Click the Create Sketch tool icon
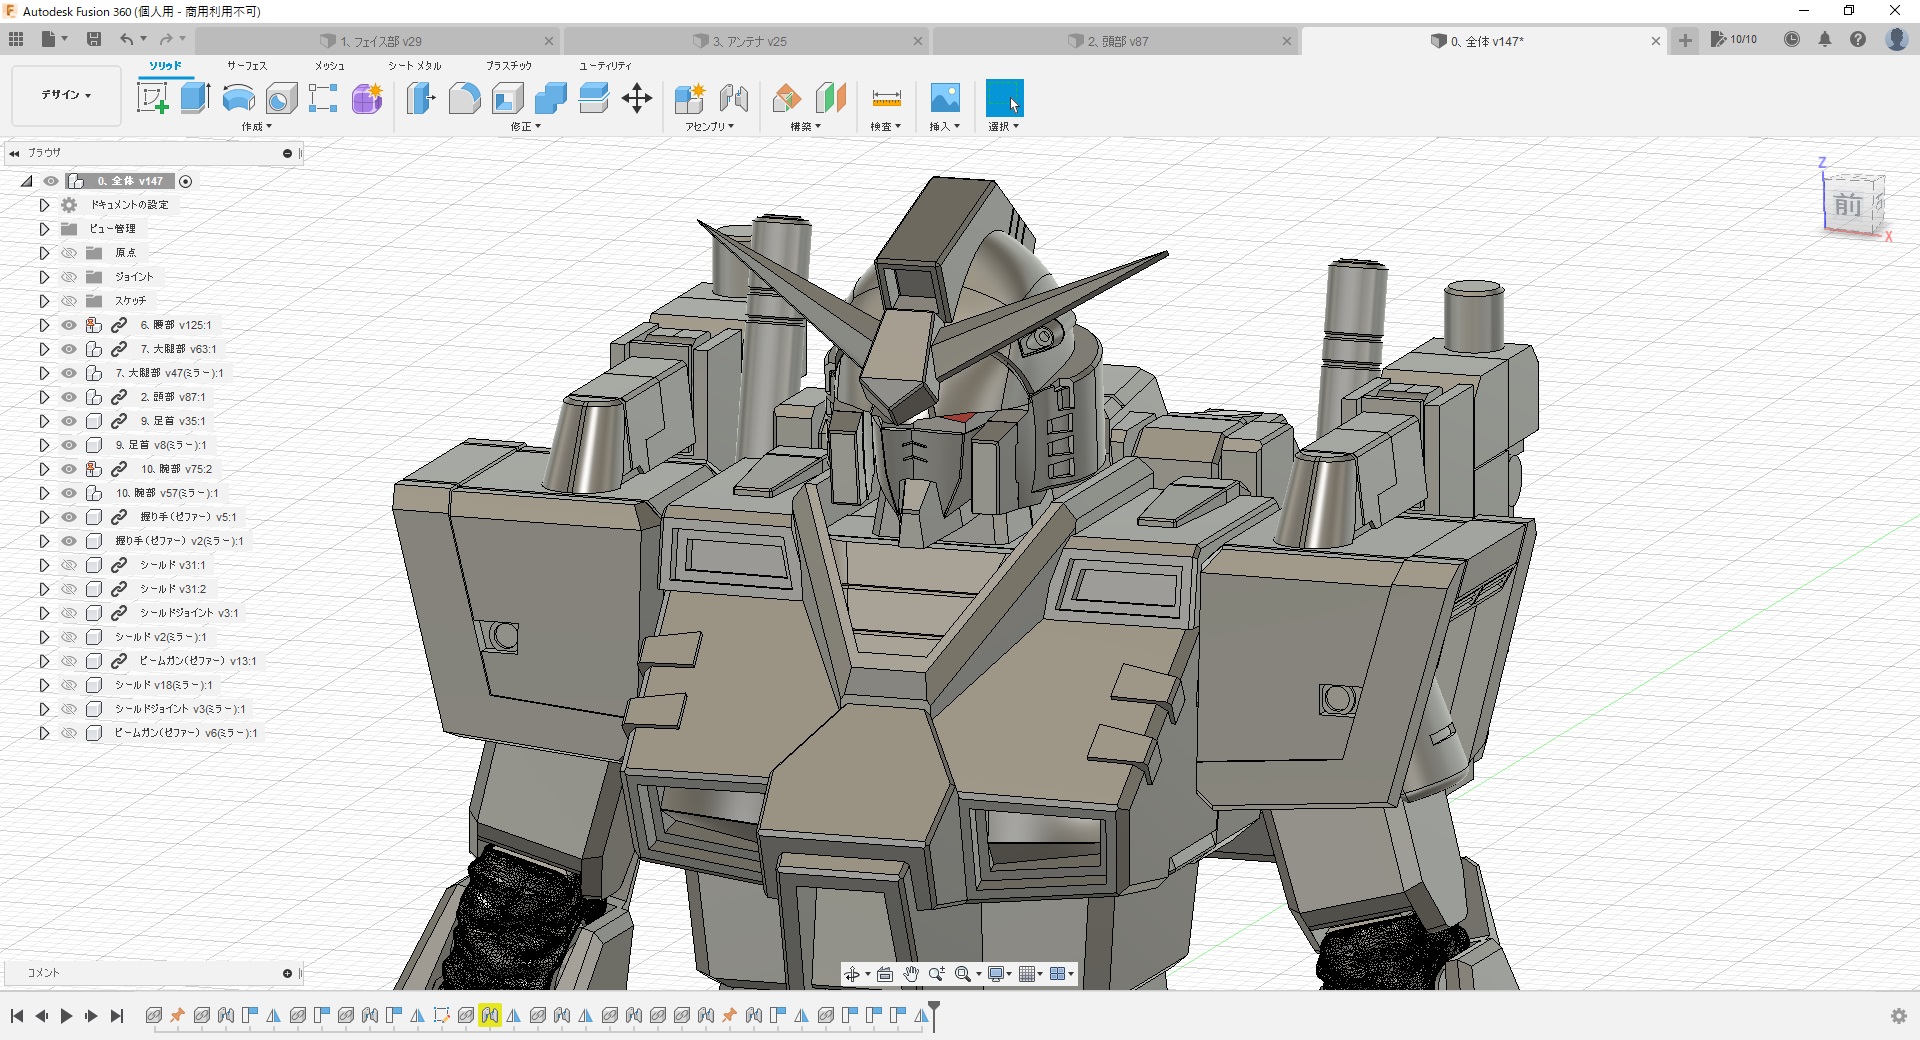The width and height of the screenshot is (1920, 1040). coord(152,98)
